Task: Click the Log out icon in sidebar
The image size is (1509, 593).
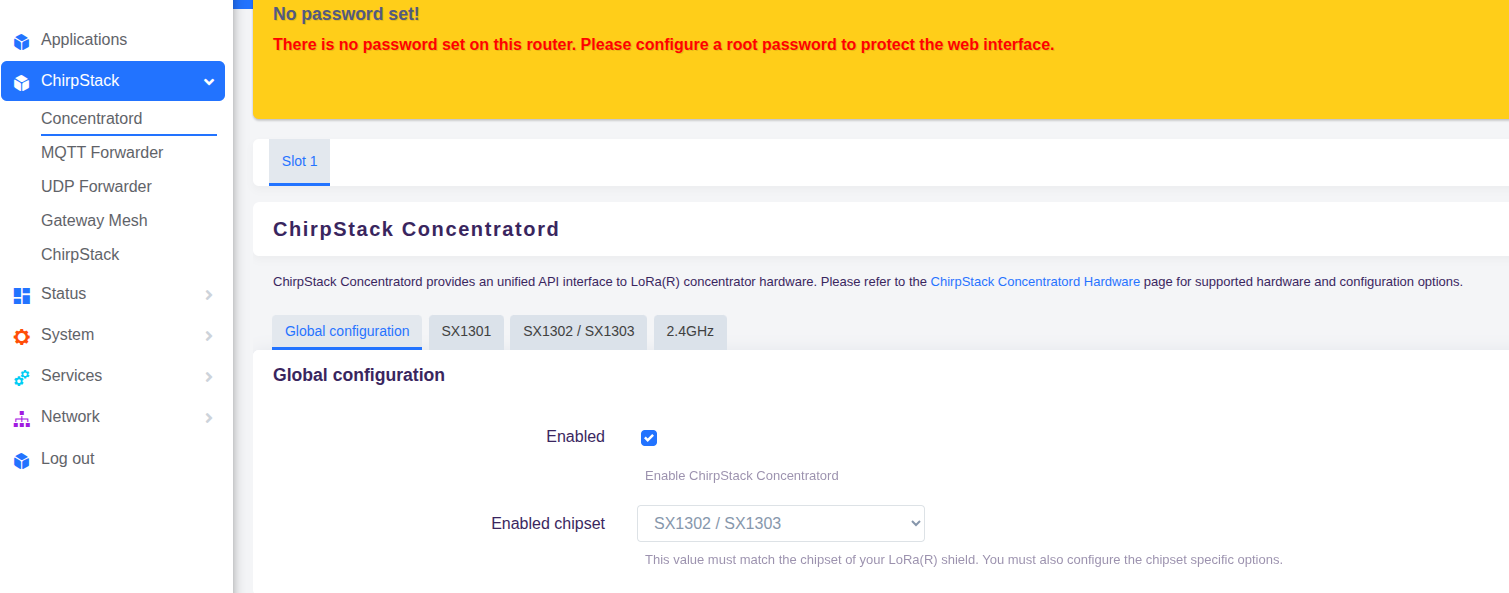Action: click(x=21, y=458)
